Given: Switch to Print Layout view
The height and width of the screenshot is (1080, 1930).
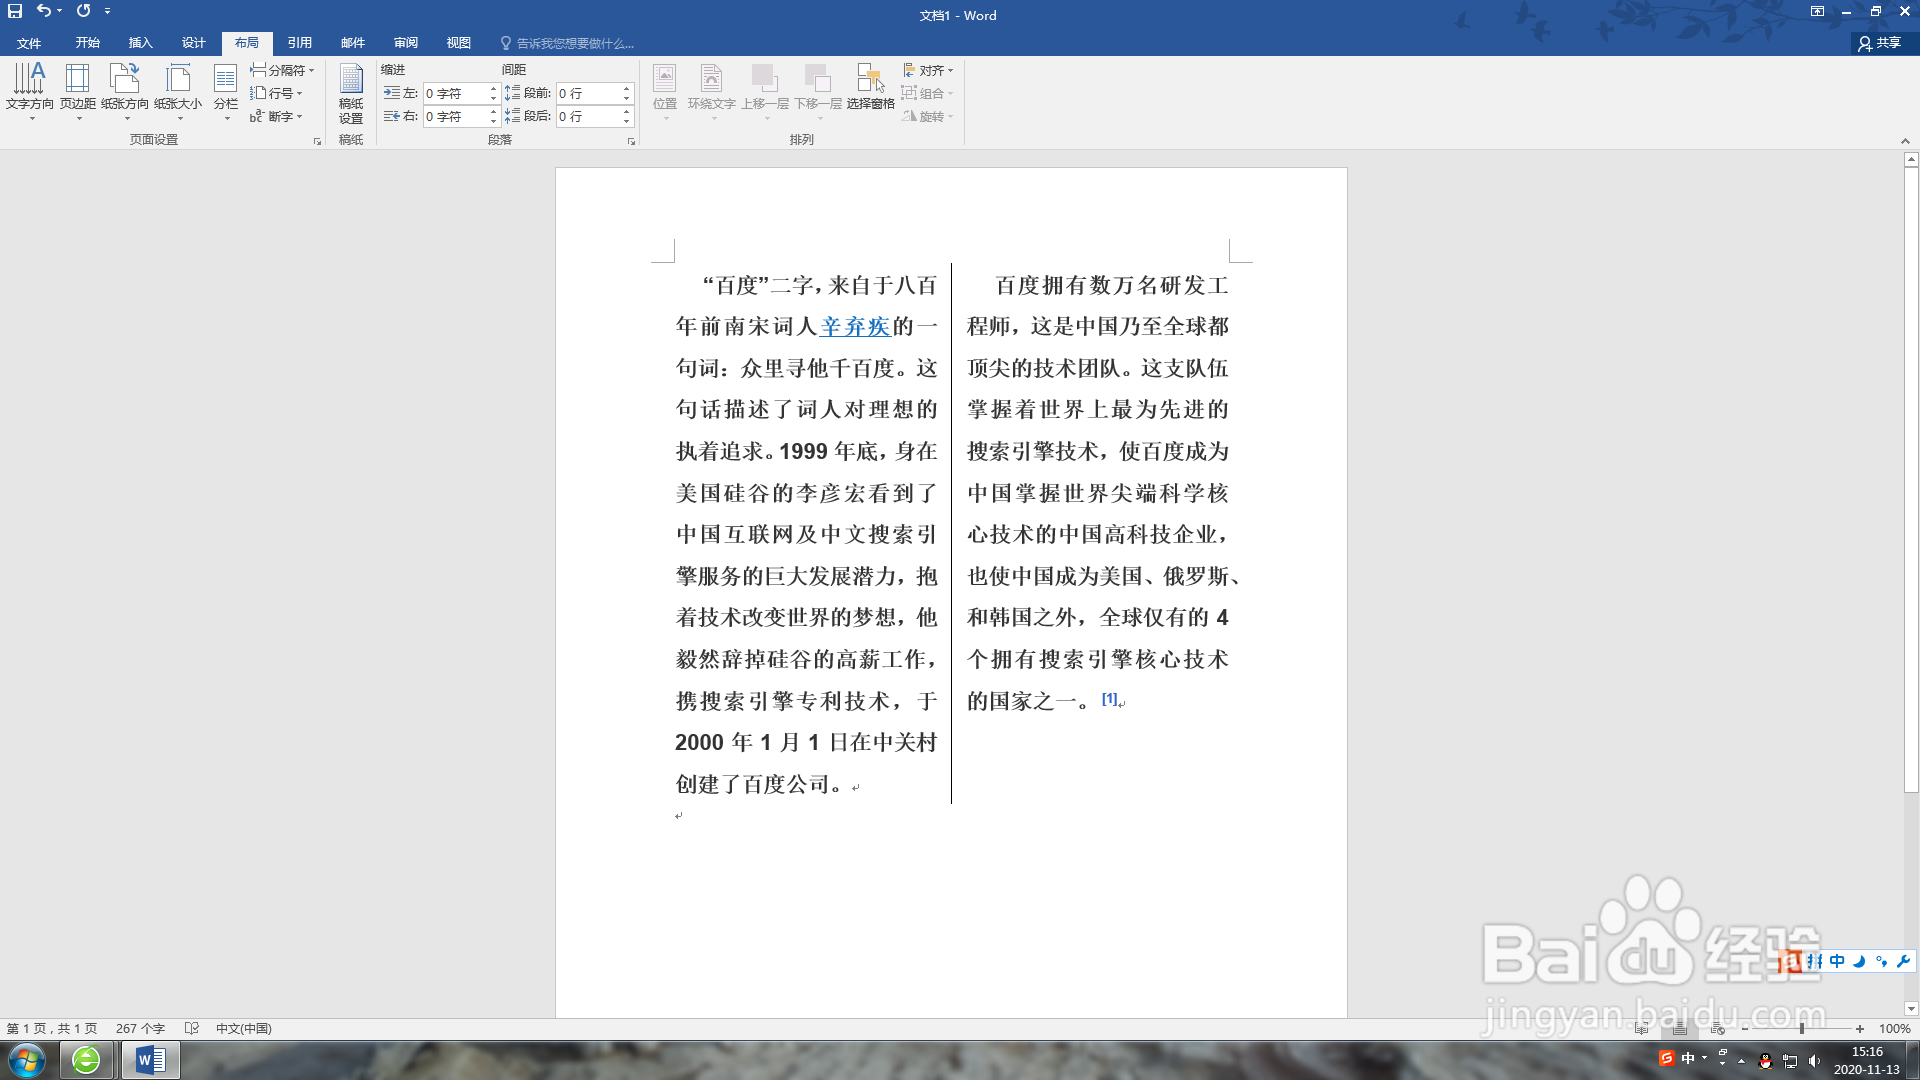Looking at the screenshot, I should click(x=1680, y=1028).
